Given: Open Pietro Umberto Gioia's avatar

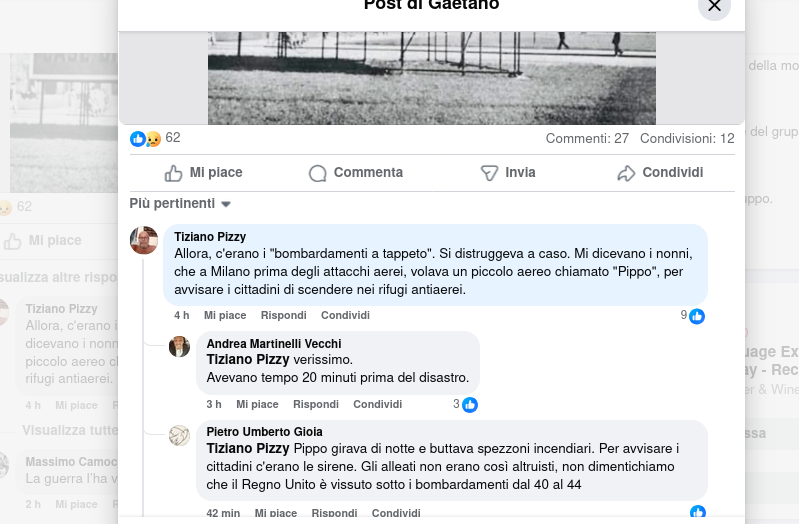Looking at the screenshot, I should coord(179,436).
